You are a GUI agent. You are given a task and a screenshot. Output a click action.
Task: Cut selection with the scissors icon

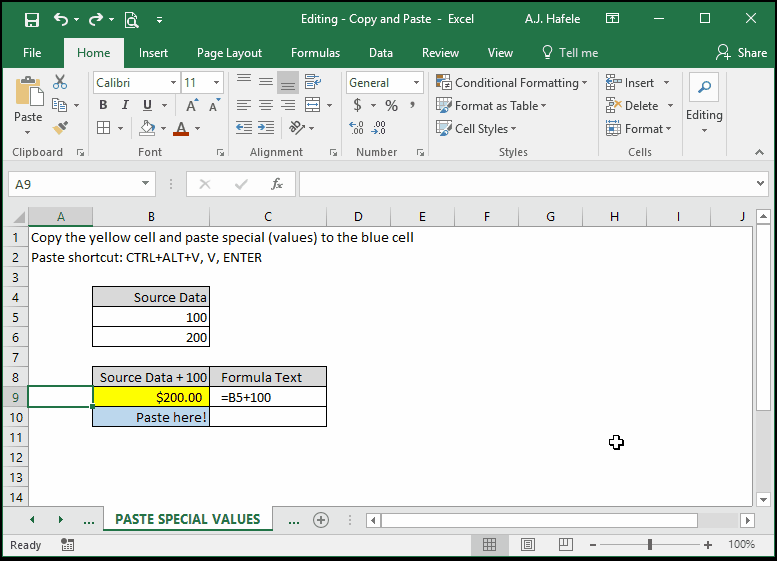coord(60,82)
